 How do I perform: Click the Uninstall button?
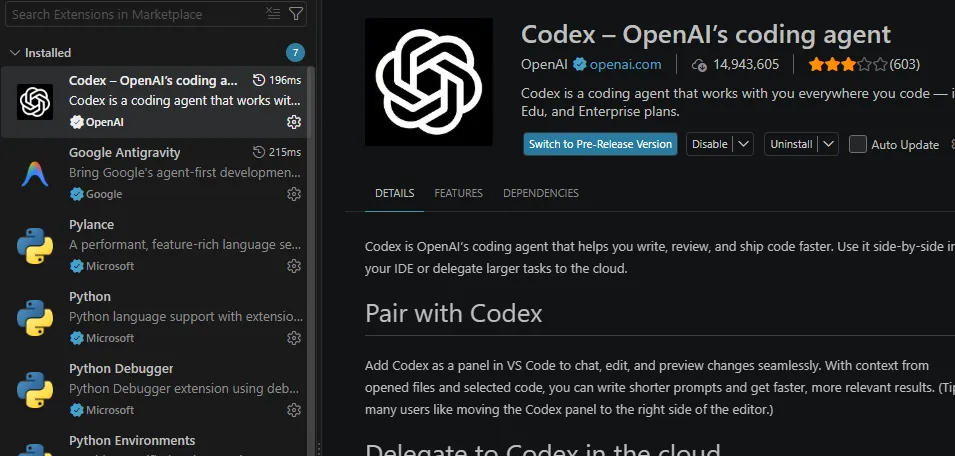791,144
